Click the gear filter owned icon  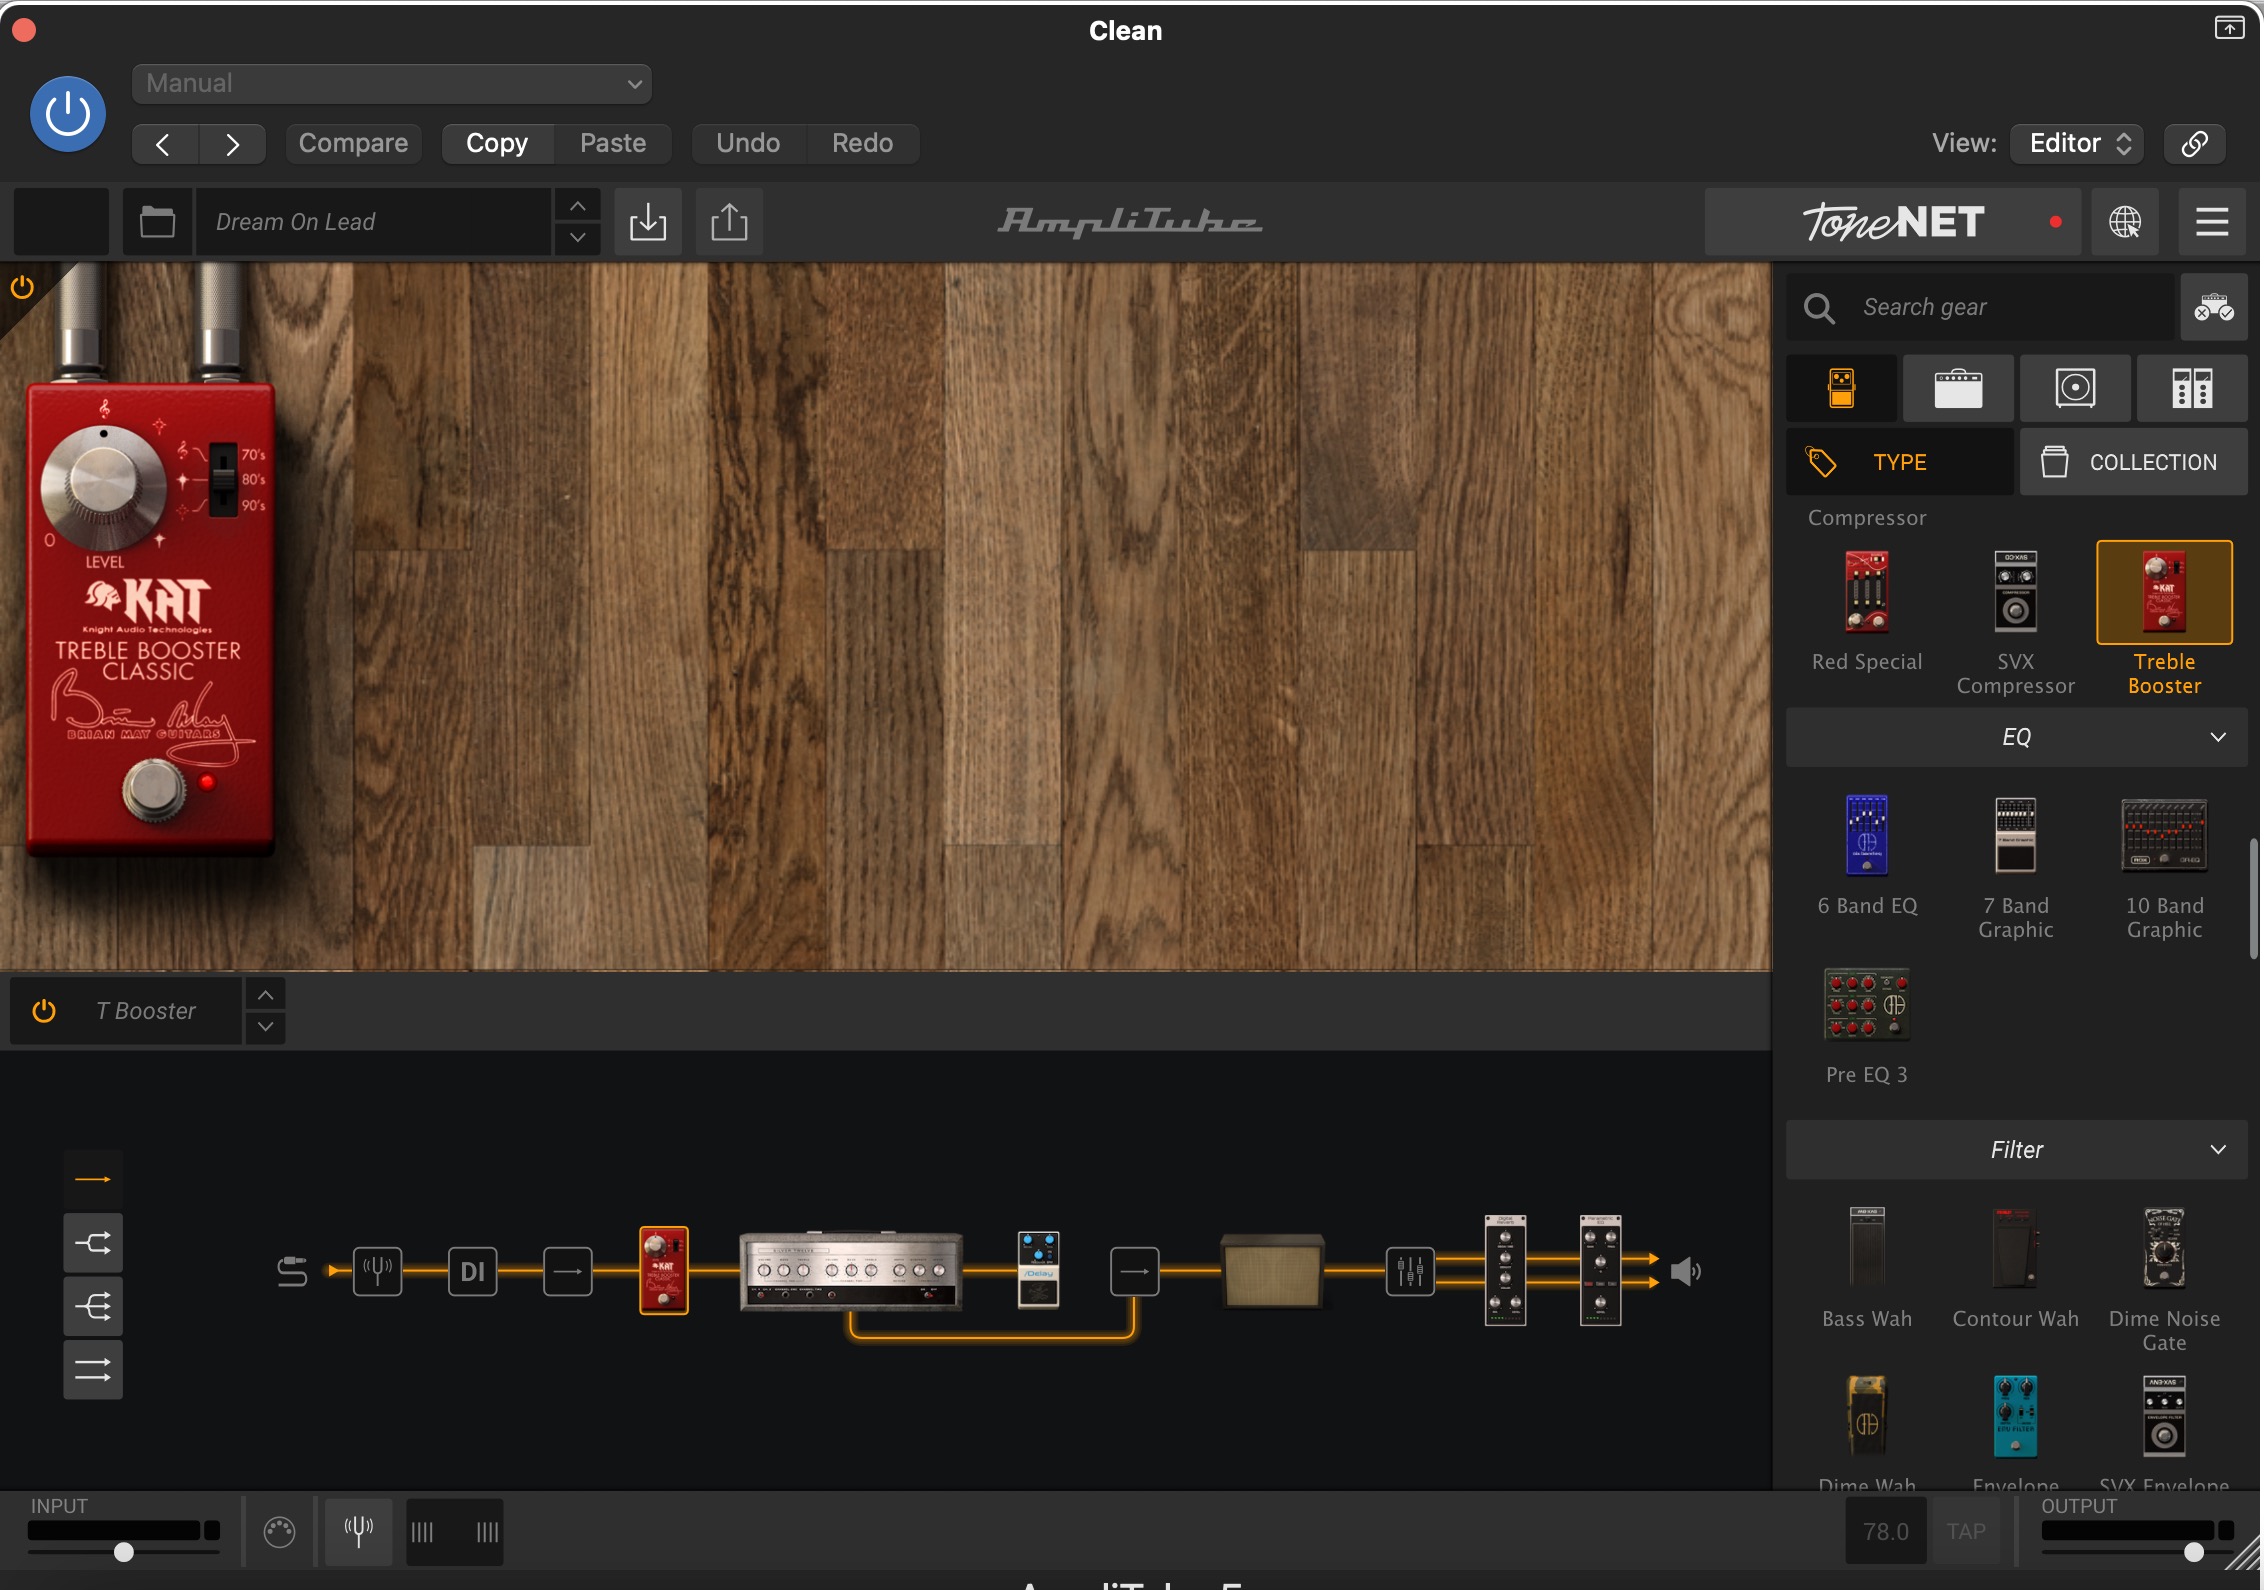[x=2213, y=307]
